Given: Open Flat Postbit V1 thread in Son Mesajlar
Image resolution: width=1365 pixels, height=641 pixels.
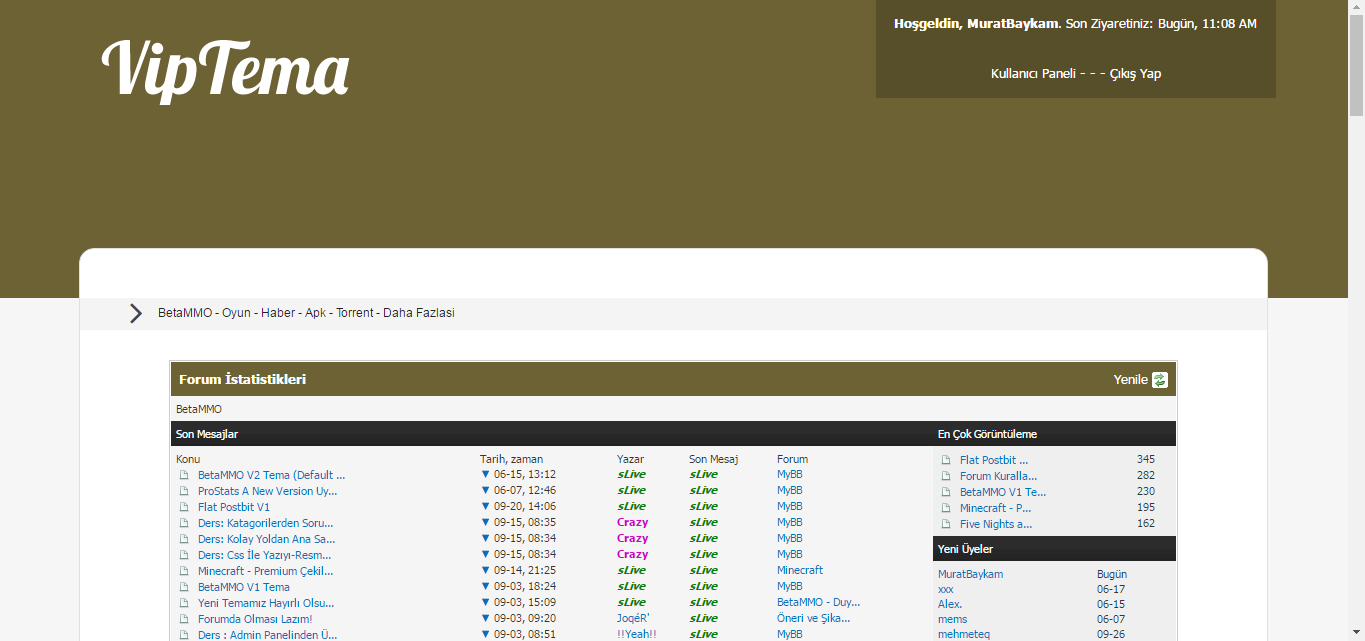Looking at the screenshot, I should tap(234, 507).
